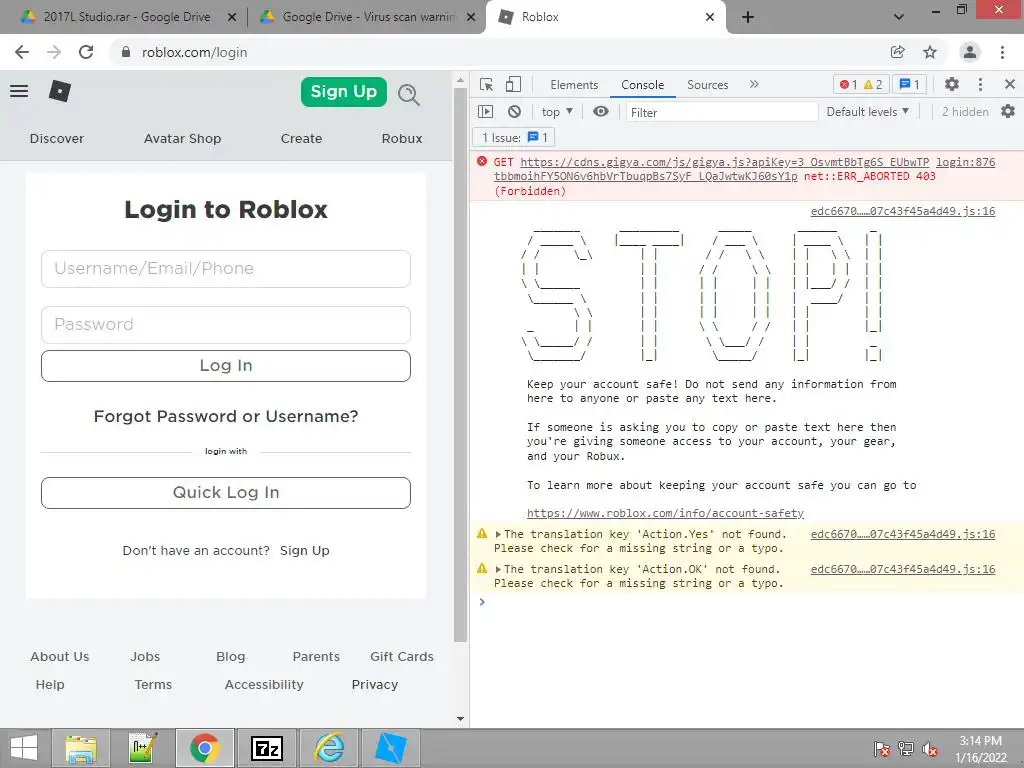Open Discover in Roblox navigation

[57, 138]
